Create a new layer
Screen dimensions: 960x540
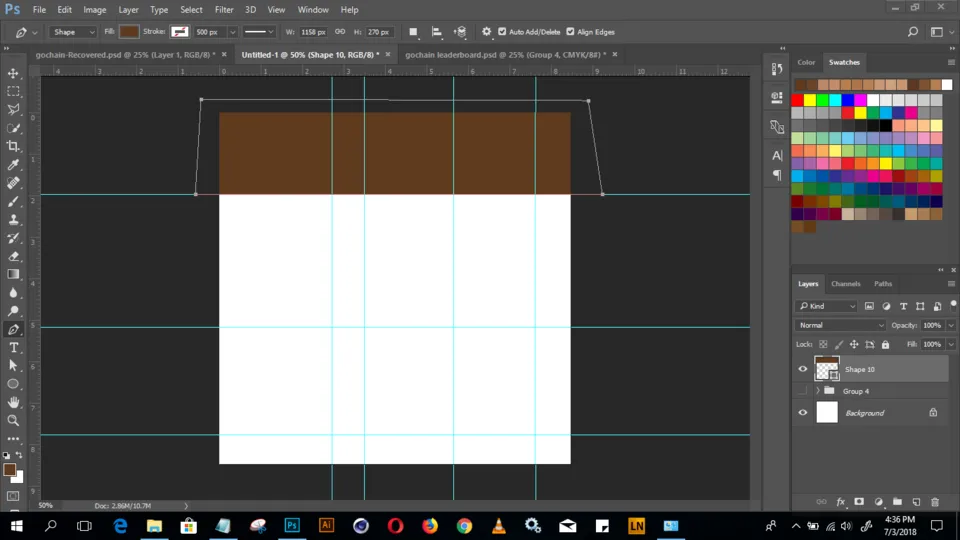click(x=916, y=502)
